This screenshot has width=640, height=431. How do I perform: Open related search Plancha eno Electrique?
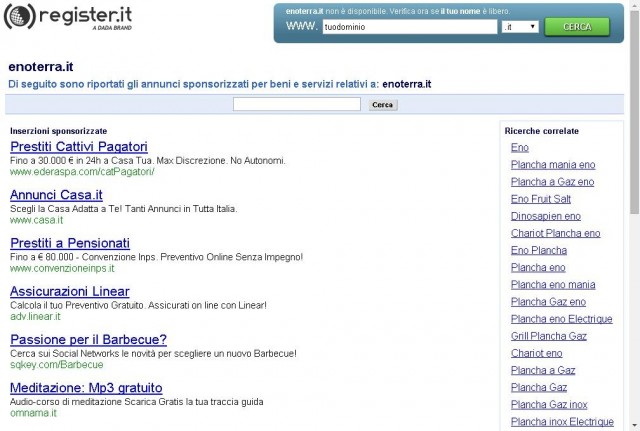tap(562, 319)
